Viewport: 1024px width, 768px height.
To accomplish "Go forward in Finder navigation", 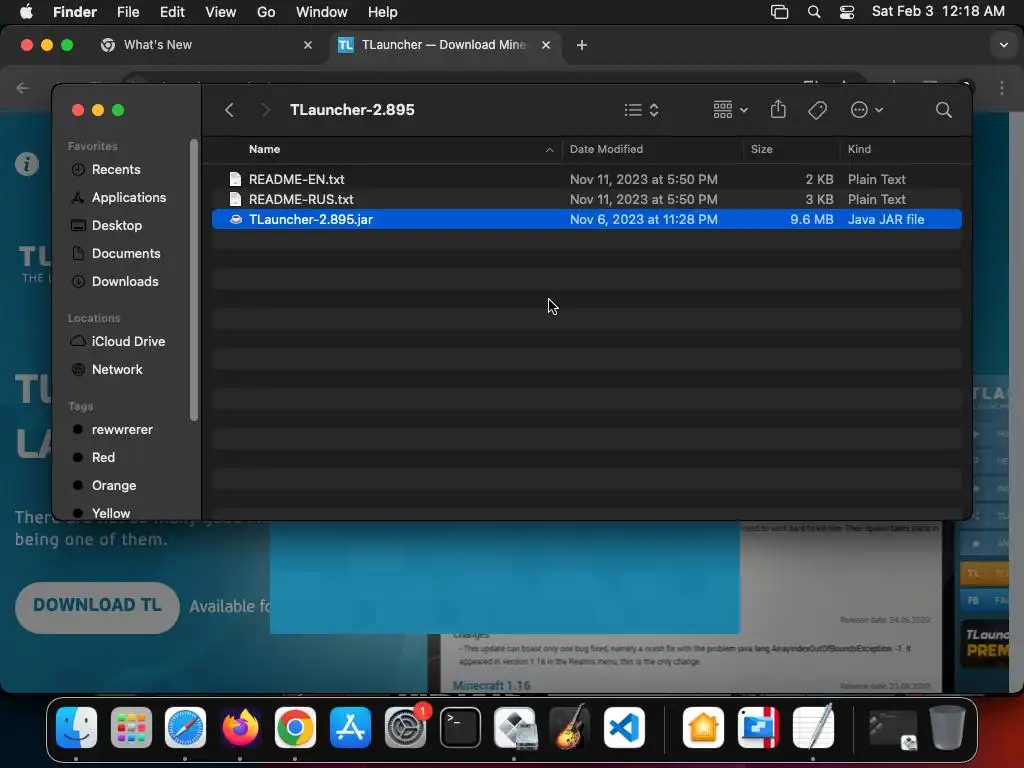I will [264, 110].
